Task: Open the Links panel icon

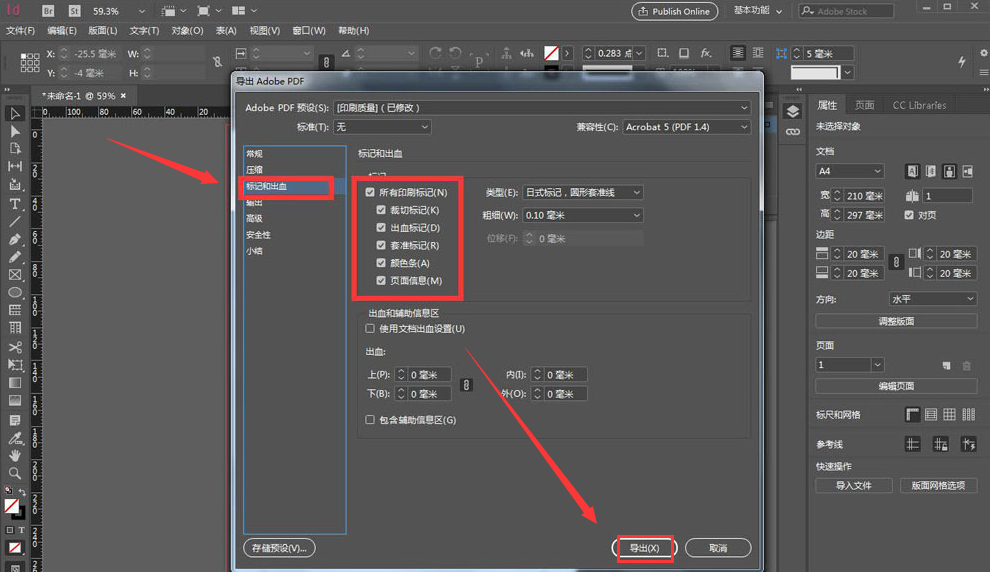Action: click(x=793, y=132)
